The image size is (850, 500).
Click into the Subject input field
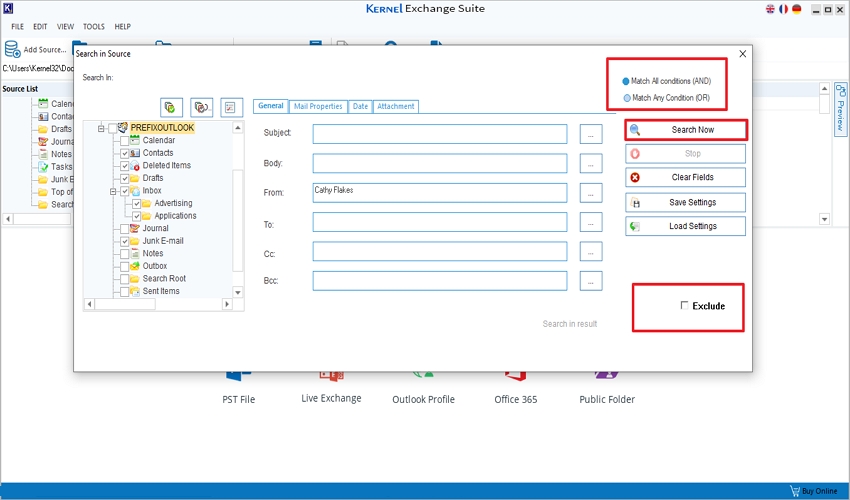point(440,134)
